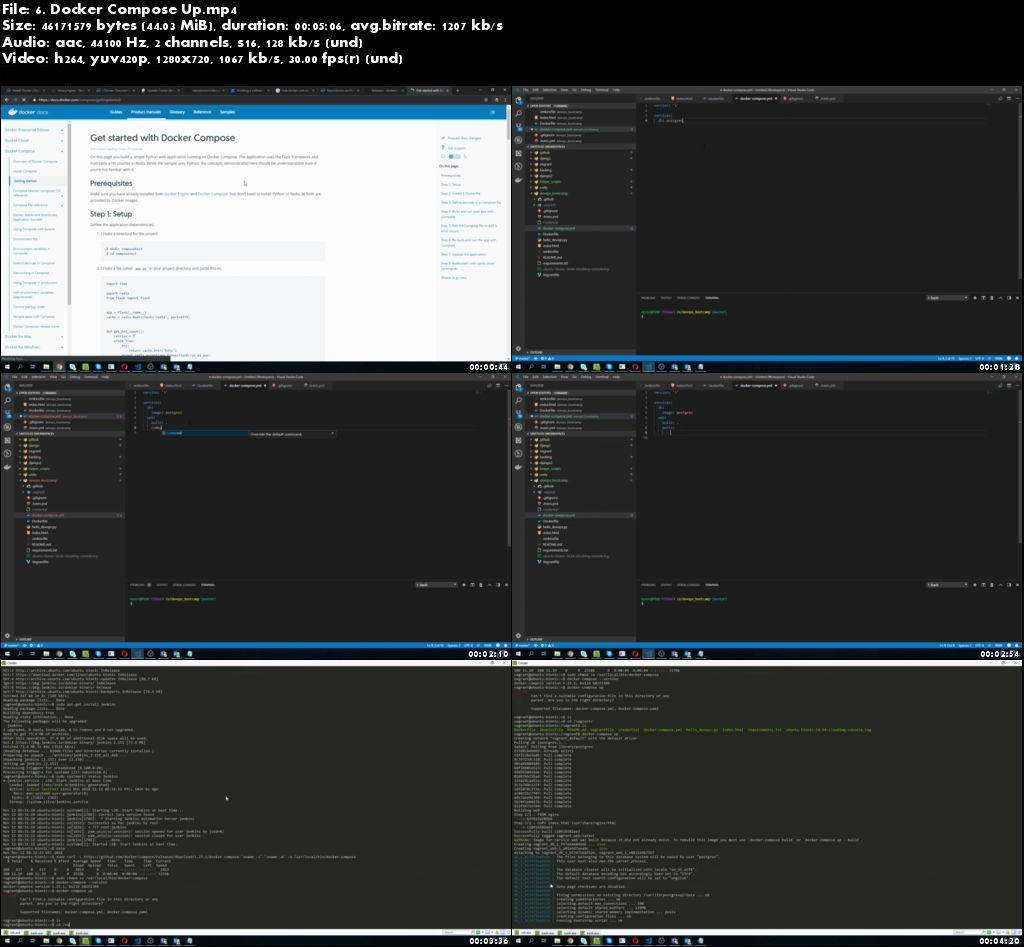1024x947 pixels.
Task: Select the Product manuals tab in Docker docs
Action: [x=145, y=112]
